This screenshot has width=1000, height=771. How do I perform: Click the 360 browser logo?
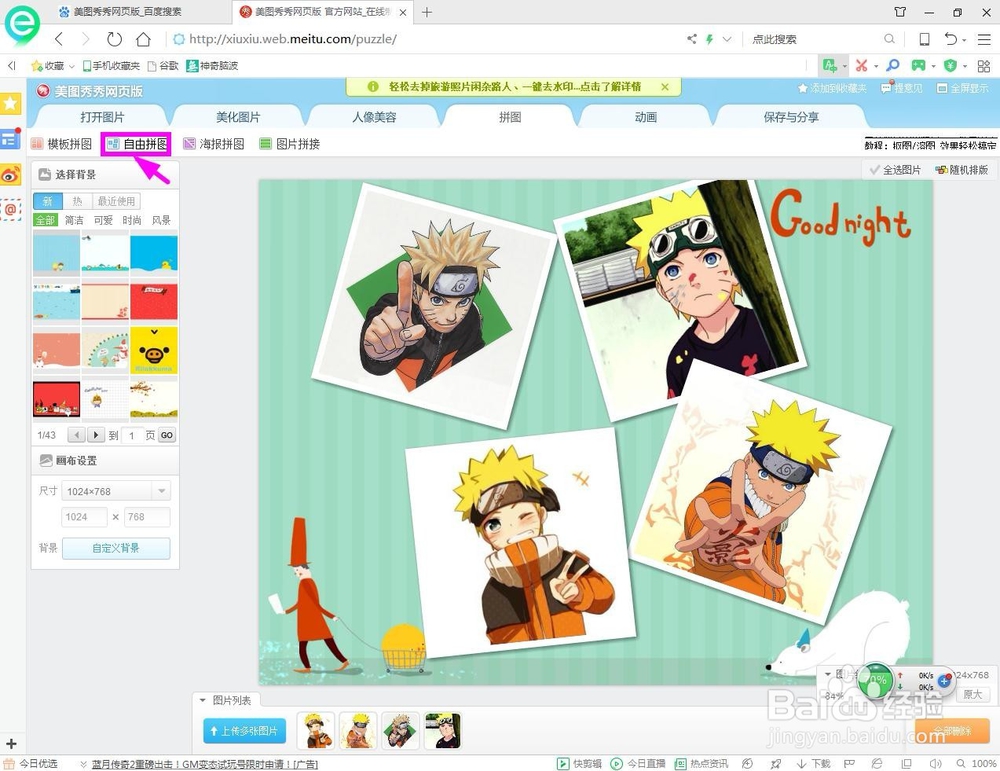pos(22,24)
